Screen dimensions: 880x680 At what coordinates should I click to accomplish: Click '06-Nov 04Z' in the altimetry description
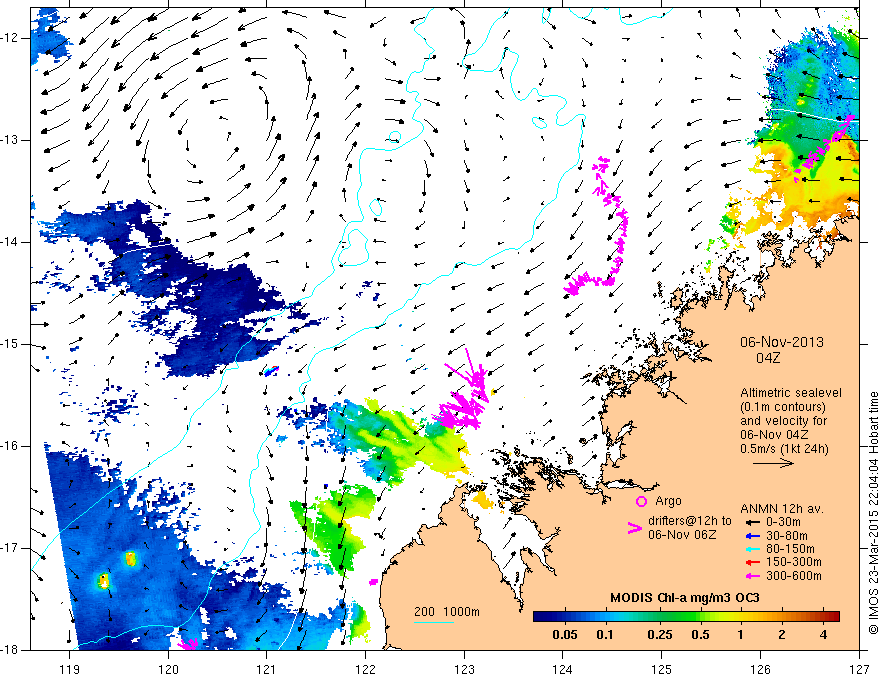[774, 435]
